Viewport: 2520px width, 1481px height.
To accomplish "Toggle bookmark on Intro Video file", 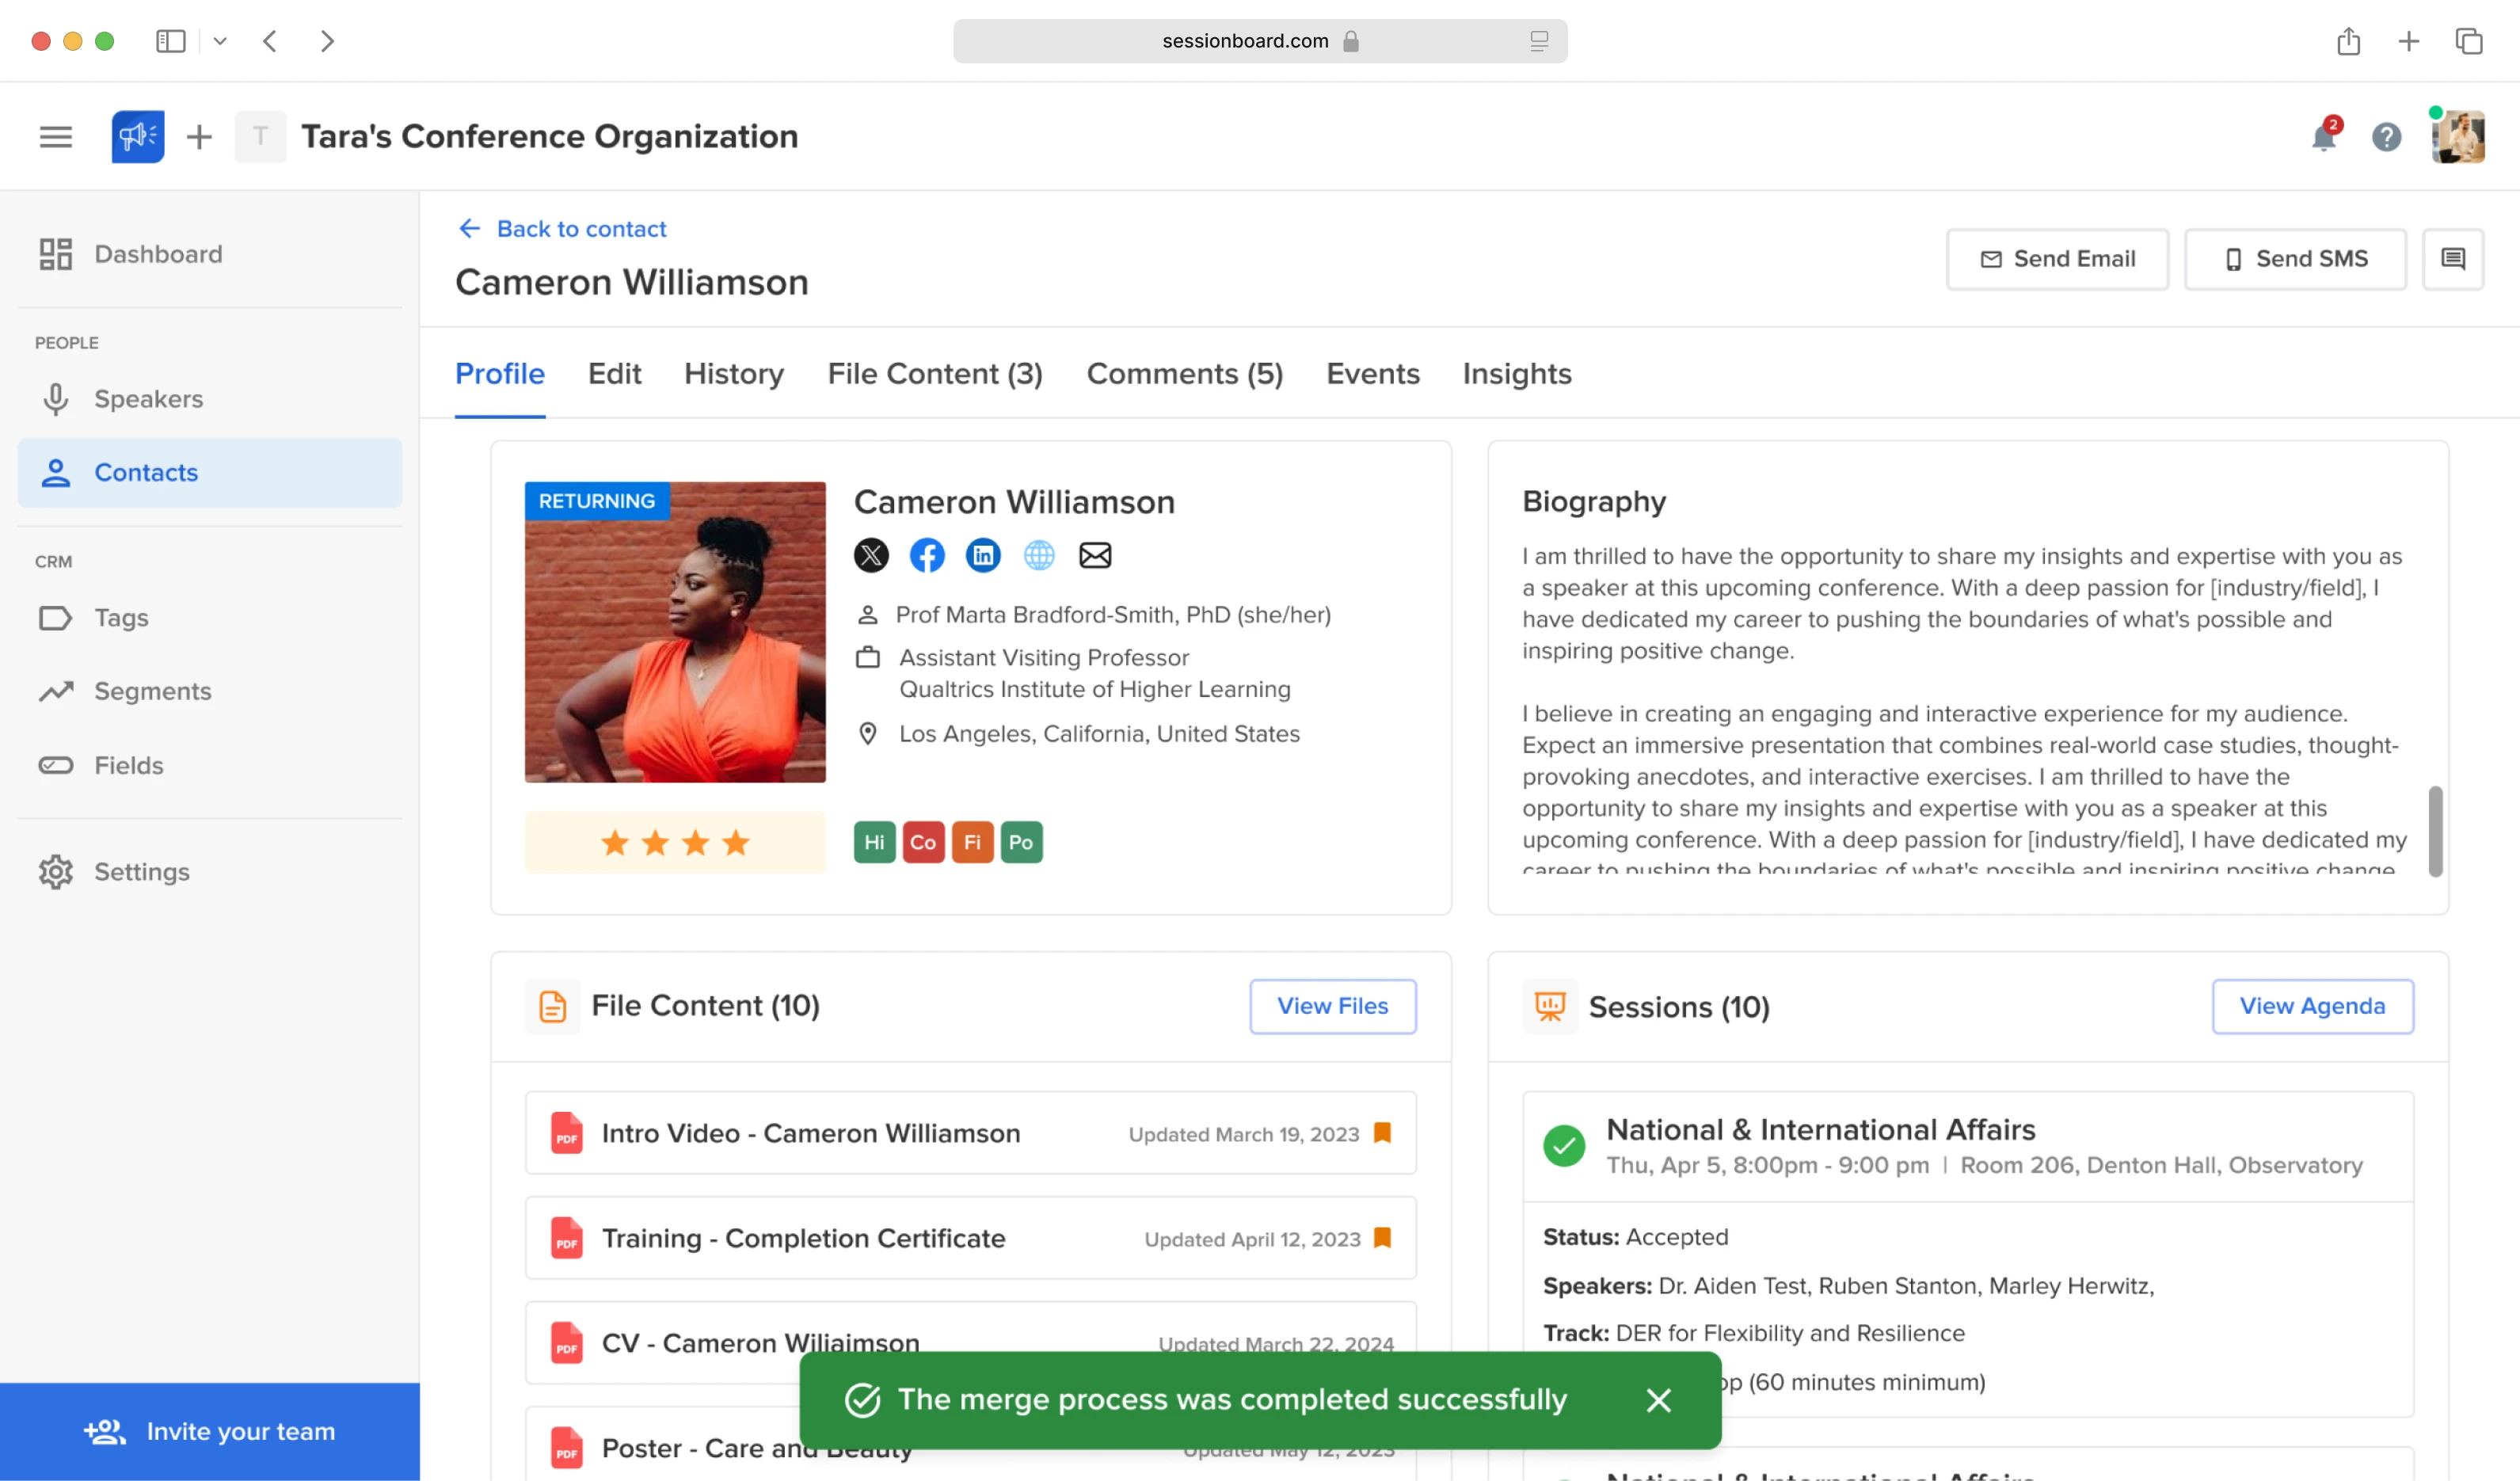I will tap(1383, 1133).
